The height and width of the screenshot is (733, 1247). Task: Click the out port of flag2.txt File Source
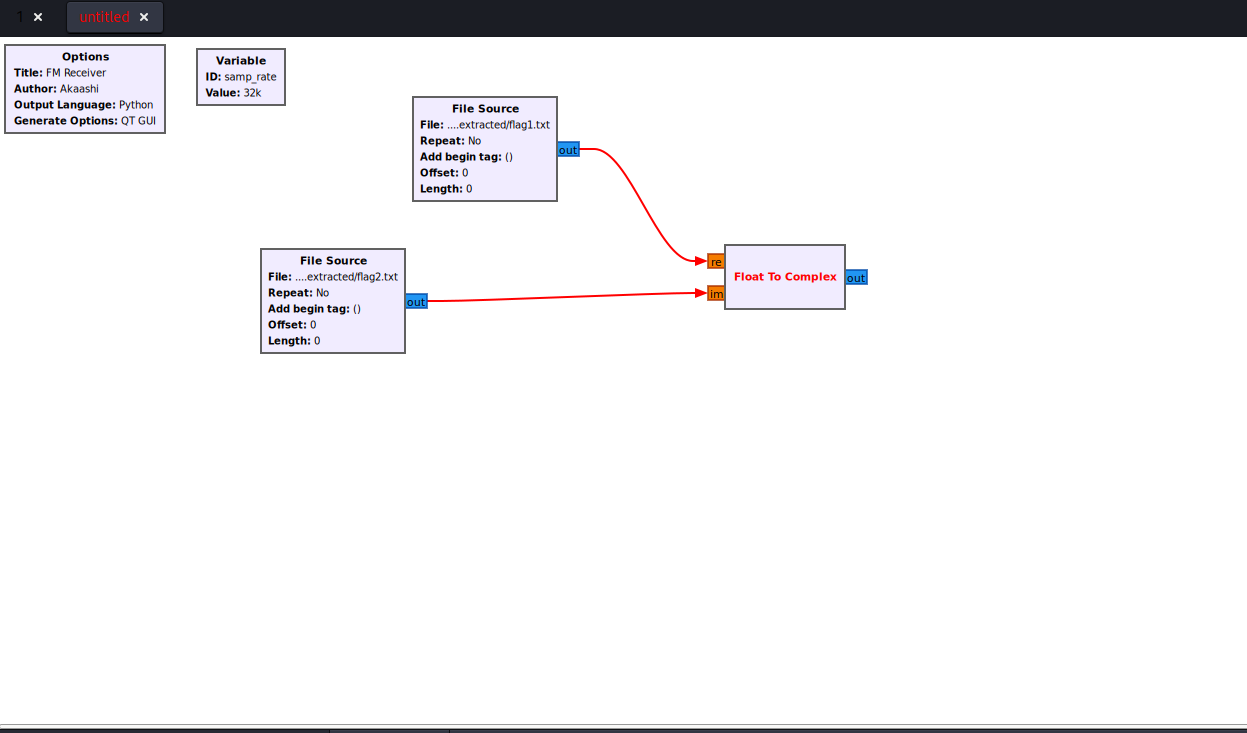click(x=416, y=302)
